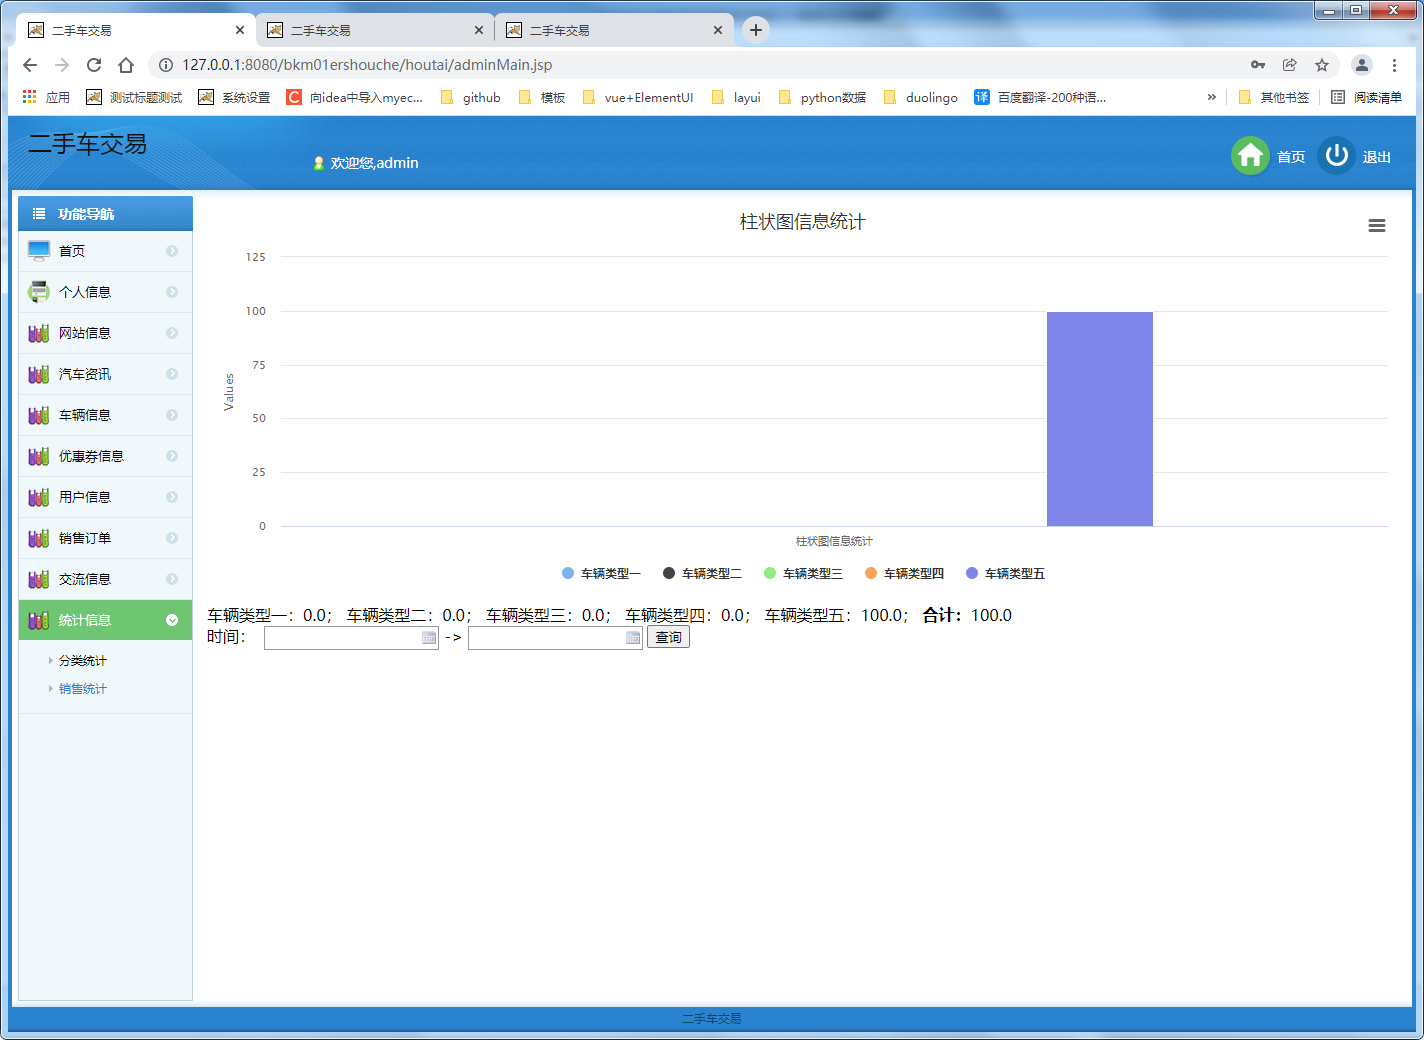The width and height of the screenshot is (1424, 1040).
Task: Open calendar picker of end time field
Action: [633, 638]
